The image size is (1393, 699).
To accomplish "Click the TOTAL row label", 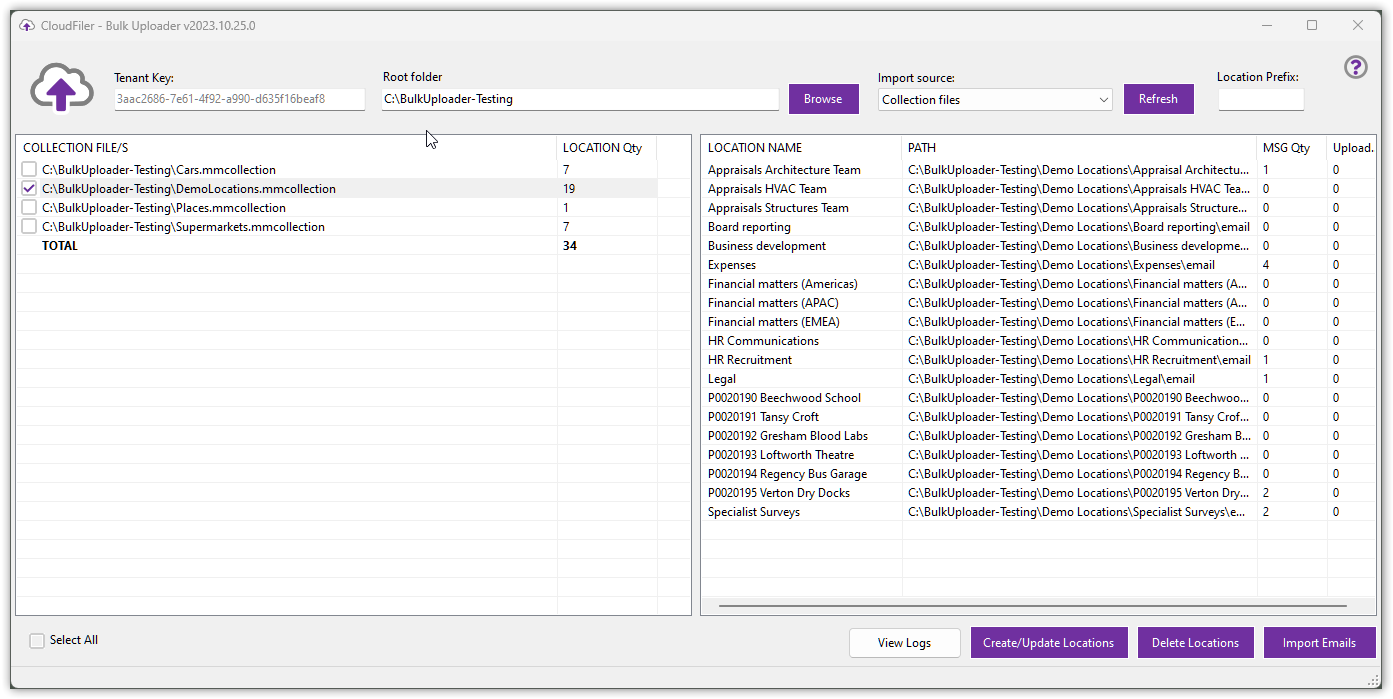I will [x=60, y=246].
